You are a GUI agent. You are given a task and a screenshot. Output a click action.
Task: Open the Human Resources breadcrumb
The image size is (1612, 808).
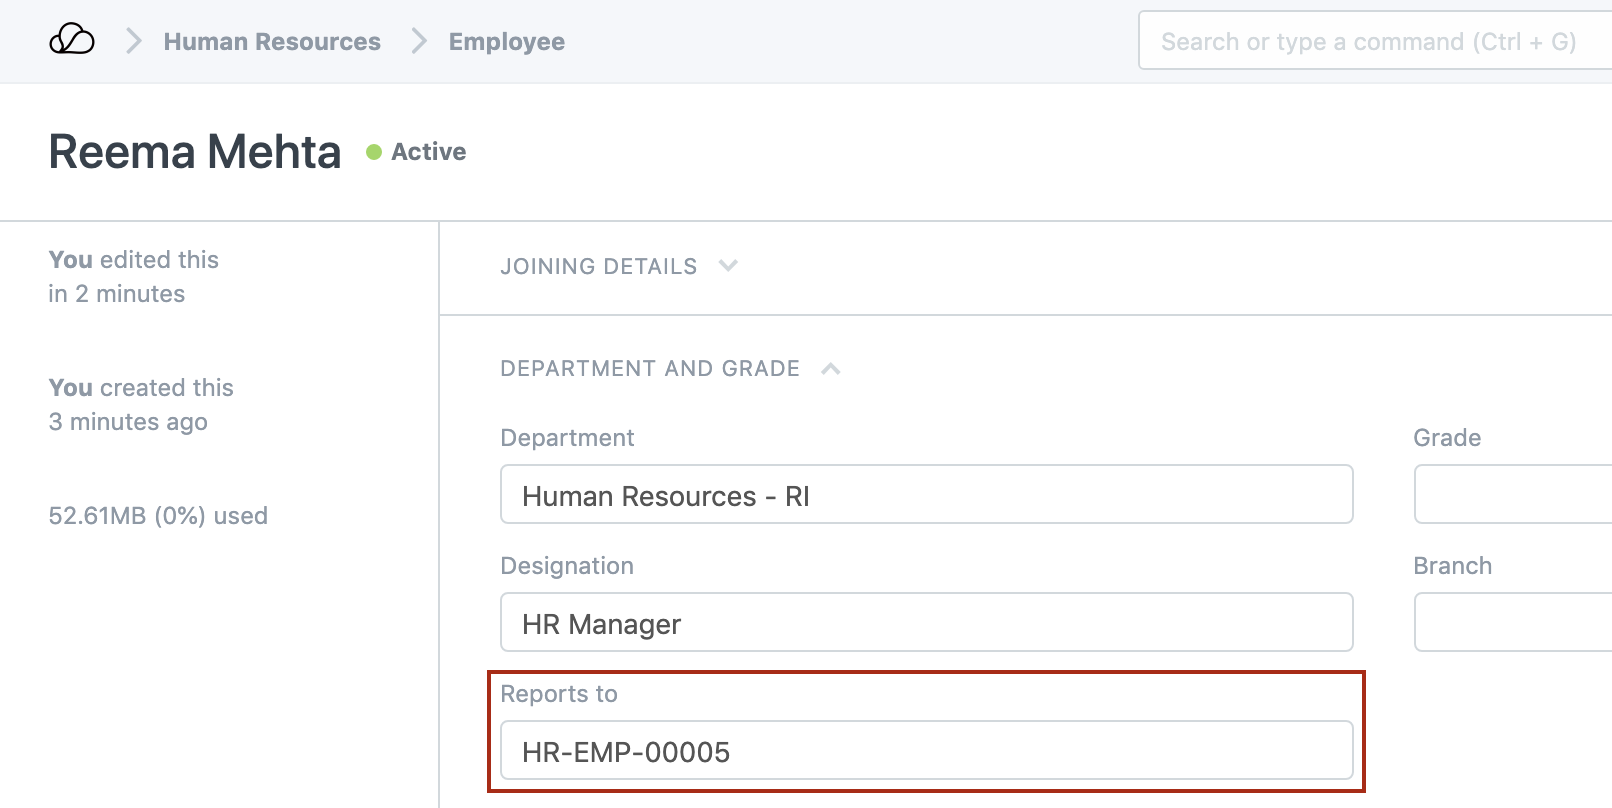pyautogui.click(x=272, y=42)
